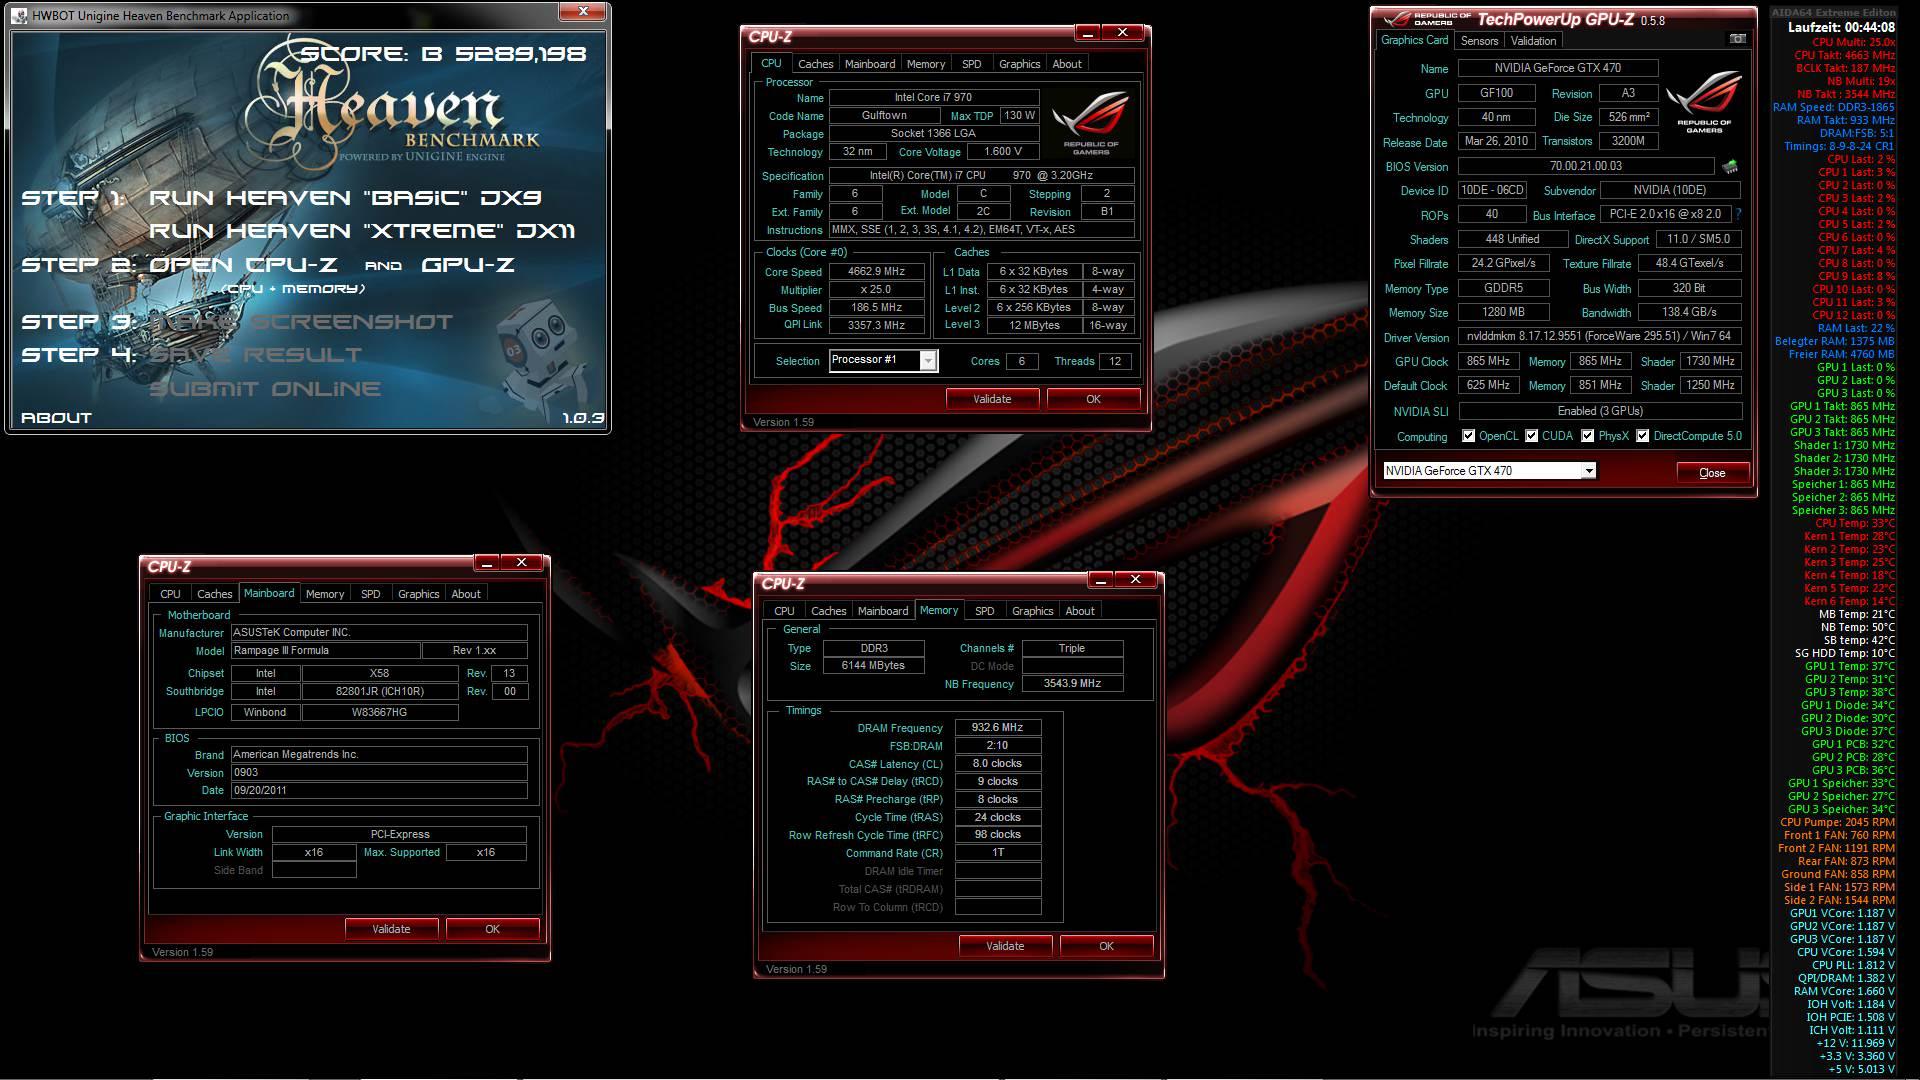Click Run Heaven "Basic" DX9 step

coord(345,198)
